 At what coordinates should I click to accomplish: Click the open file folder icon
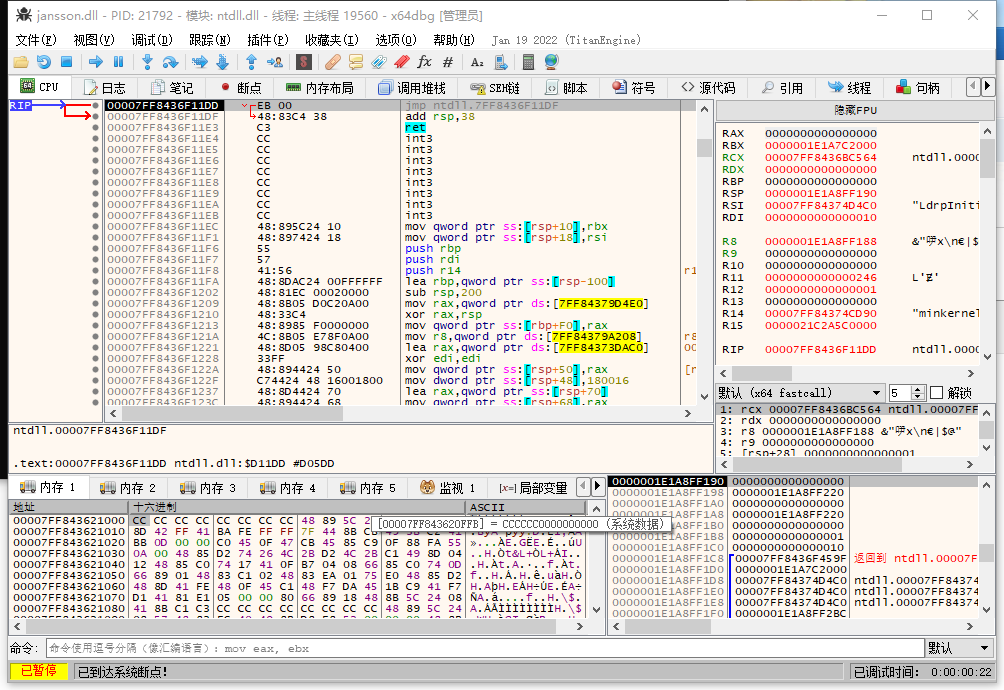click(20, 62)
